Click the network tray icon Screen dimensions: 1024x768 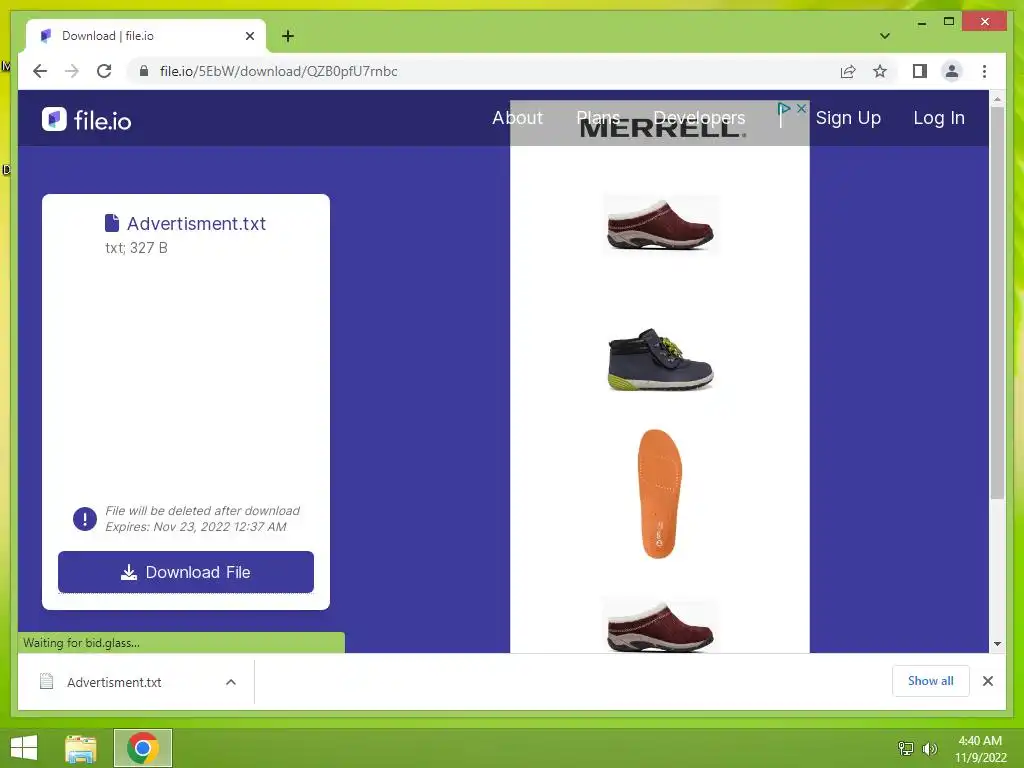[906, 748]
